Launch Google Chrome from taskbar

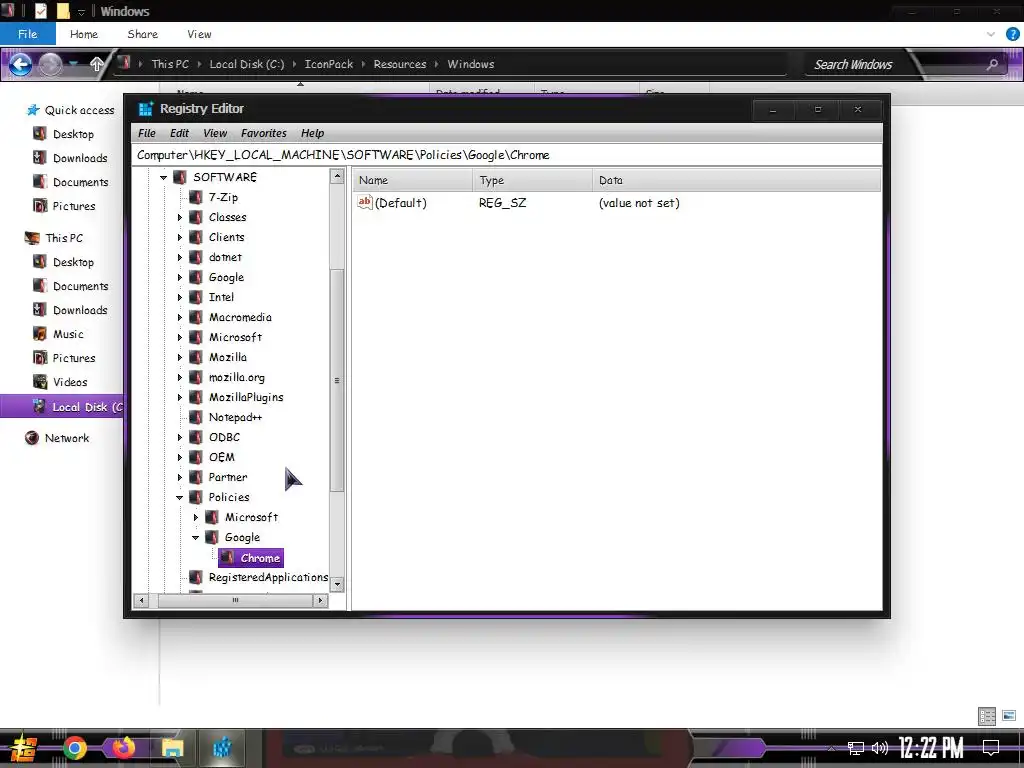click(x=75, y=748)
